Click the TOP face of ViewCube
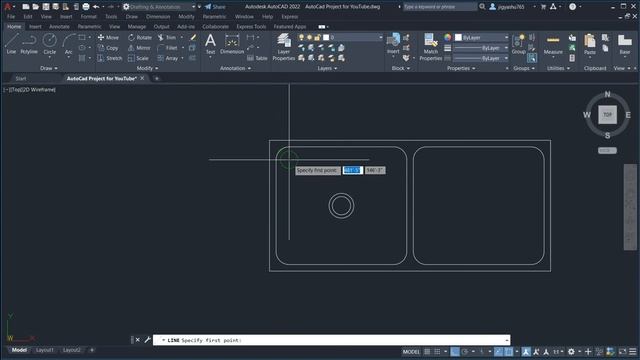The height and width of the screenshot is (360, 640). 607,114
